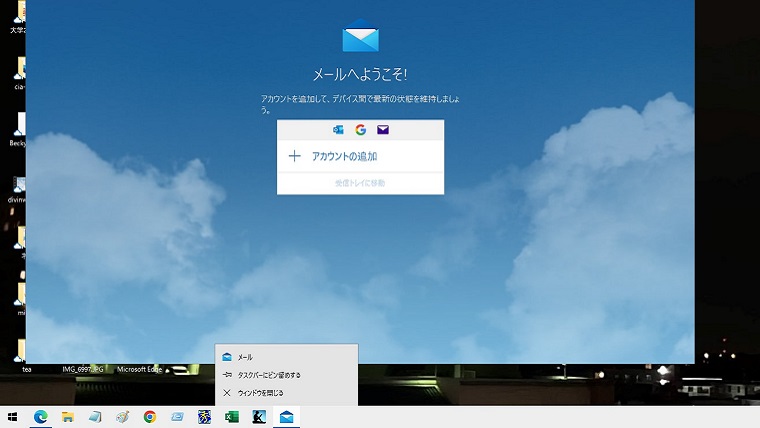Screen dimensions: 760x428
Task: Click the X icon beside ウィンドウを閉じる
Action: 226,393
